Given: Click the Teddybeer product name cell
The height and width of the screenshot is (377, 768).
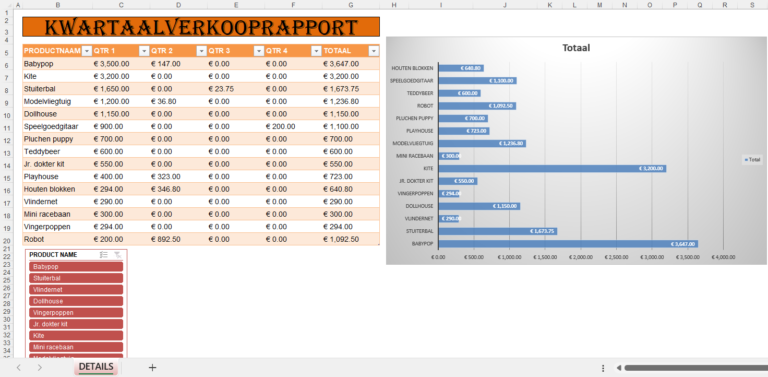Looking at the screenshot, I should coord(57,152).
